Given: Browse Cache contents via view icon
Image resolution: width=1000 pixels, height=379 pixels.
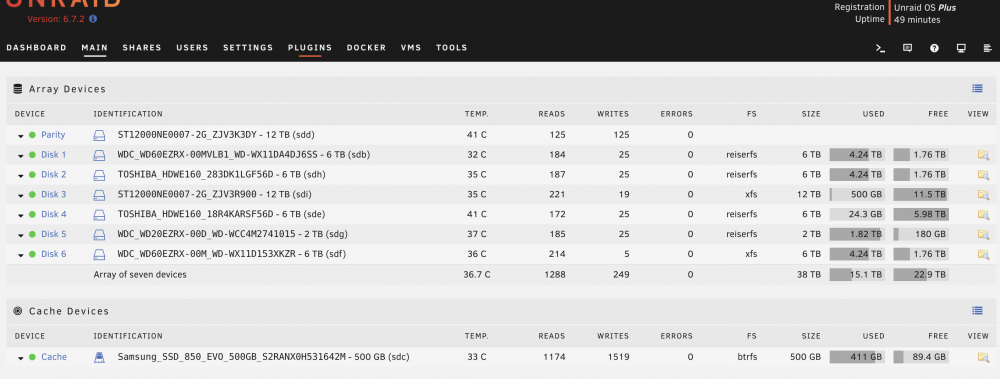Looking at the screenshot, I should [983, 357].
